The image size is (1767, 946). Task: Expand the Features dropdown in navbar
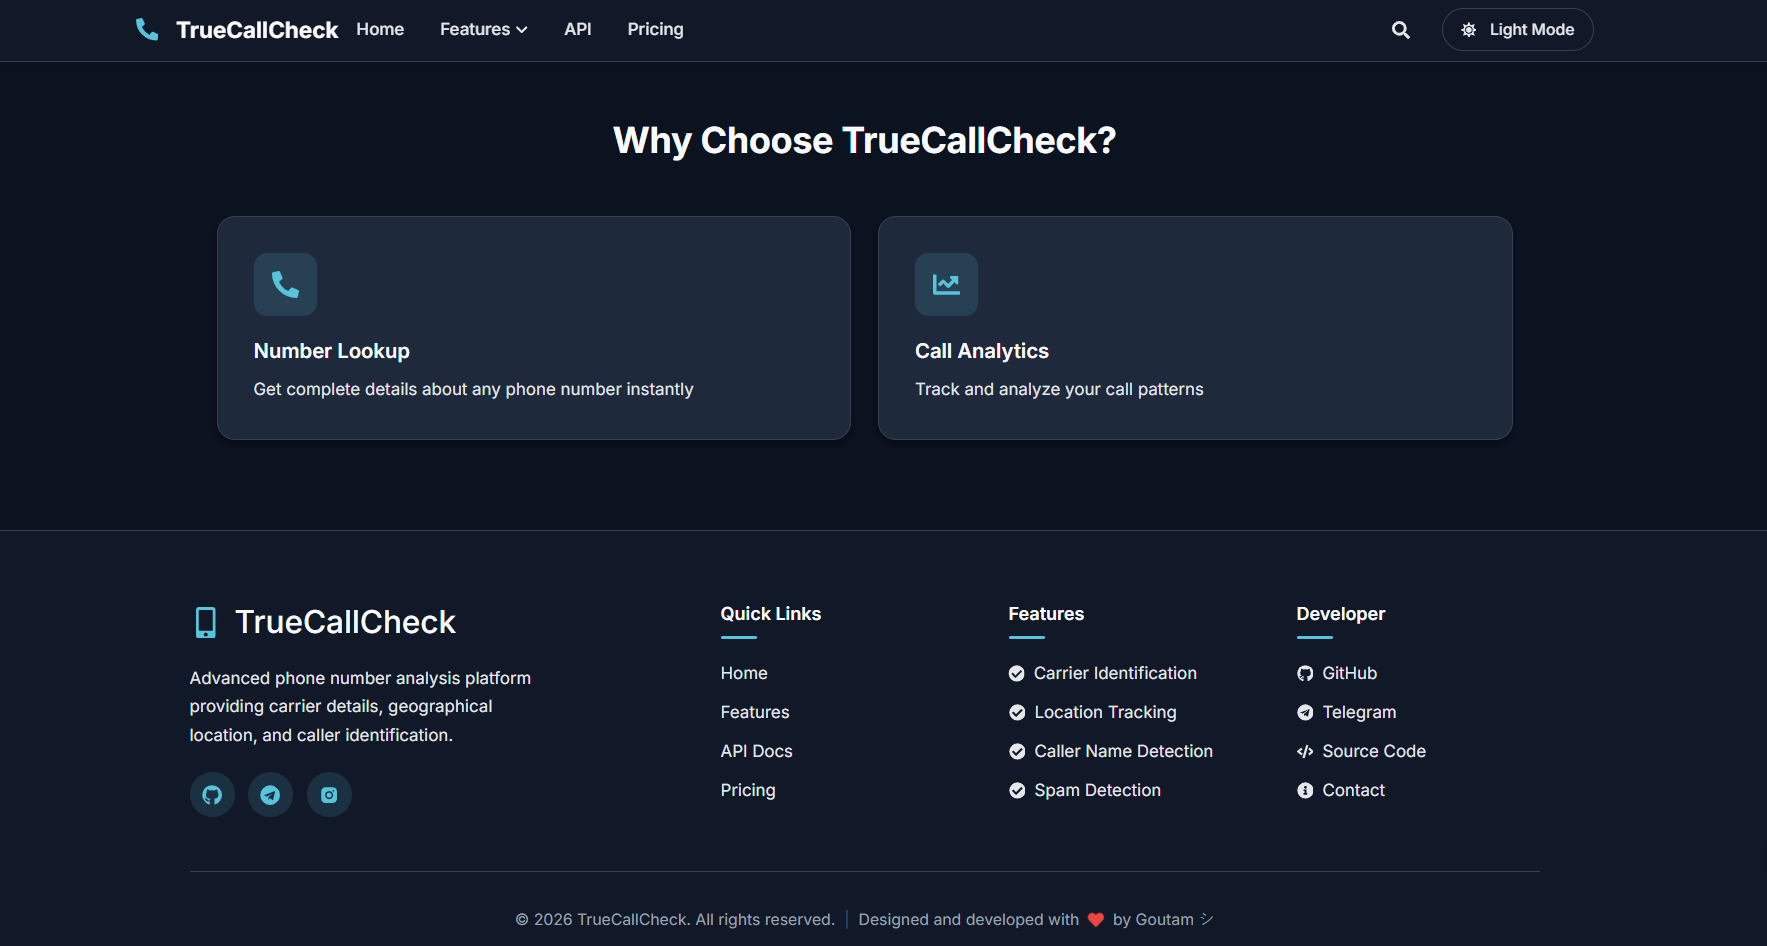483,30
